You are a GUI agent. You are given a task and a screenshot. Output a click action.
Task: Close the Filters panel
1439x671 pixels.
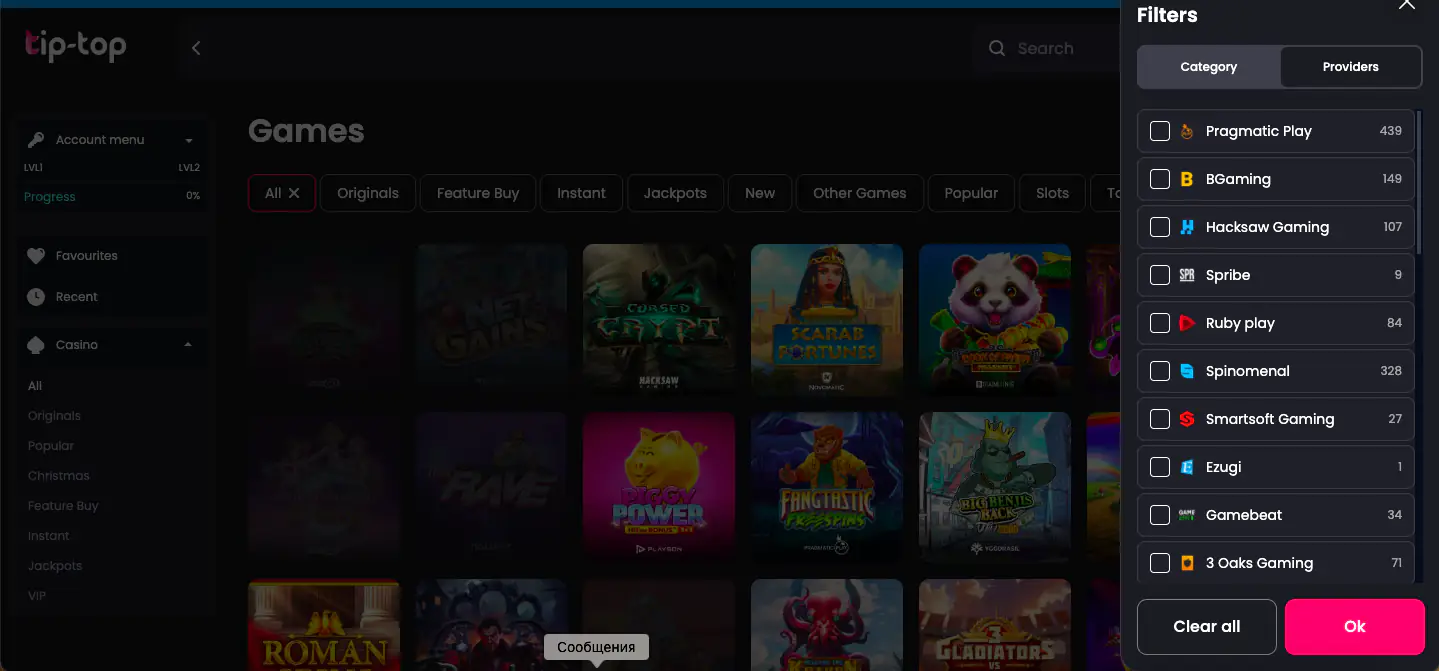[x=1406, y=5]
